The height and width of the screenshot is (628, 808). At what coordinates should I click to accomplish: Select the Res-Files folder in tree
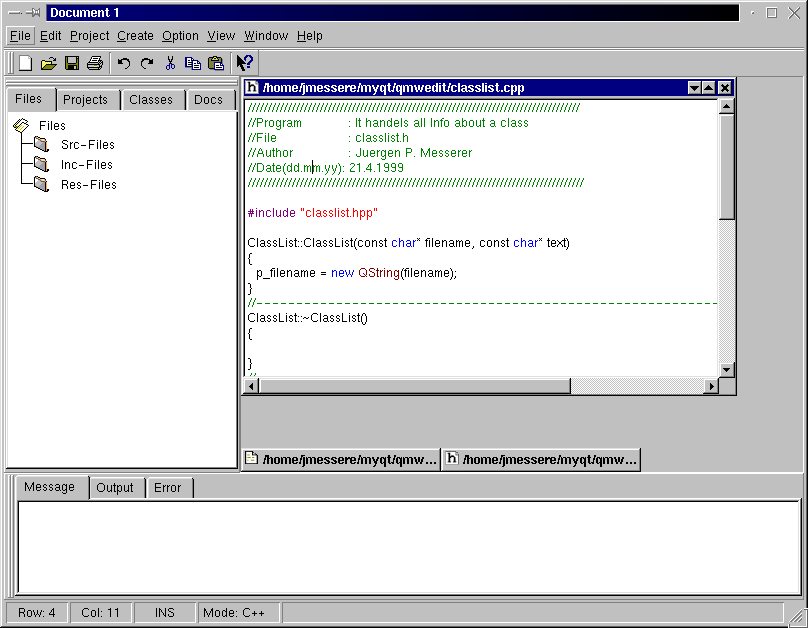pos(88,185)
